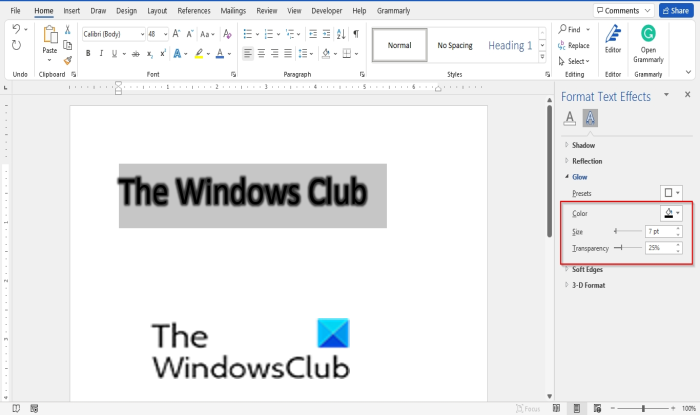Toggle Center alignment
700x415 pixels.
(x=261, y=54)
